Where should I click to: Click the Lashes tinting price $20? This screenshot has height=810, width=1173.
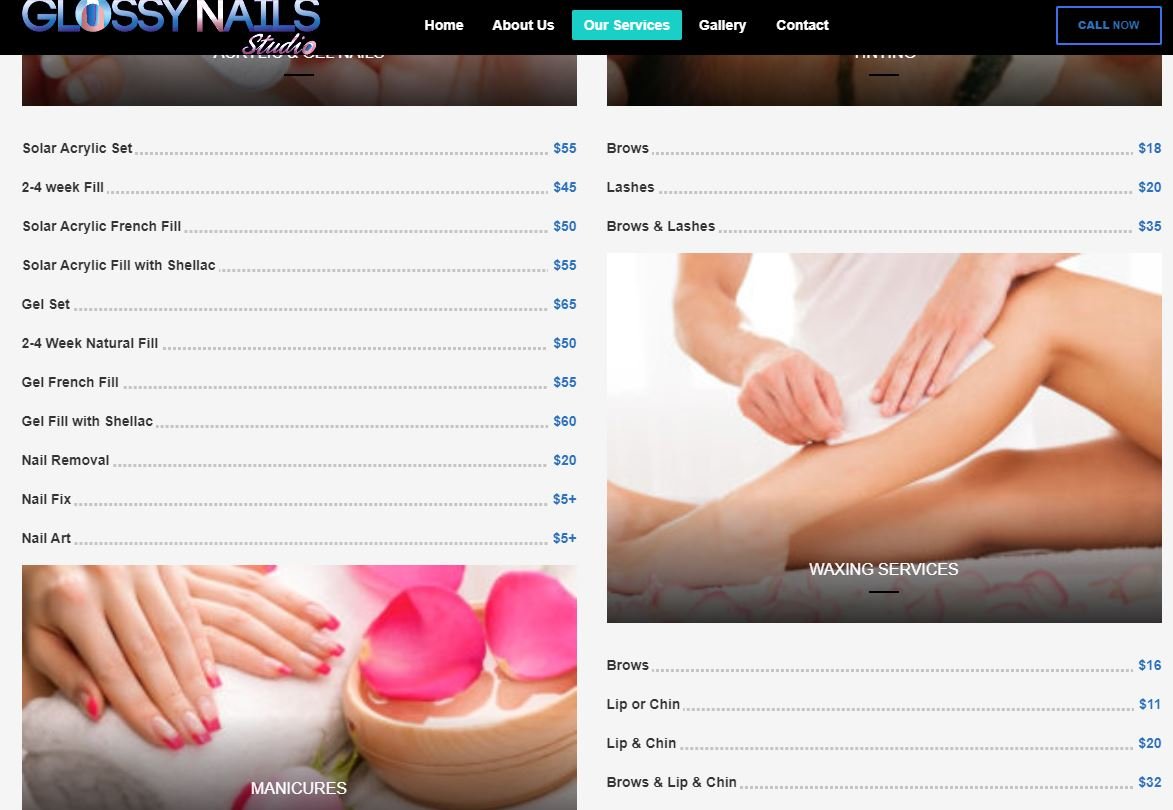coord(1149,187)
